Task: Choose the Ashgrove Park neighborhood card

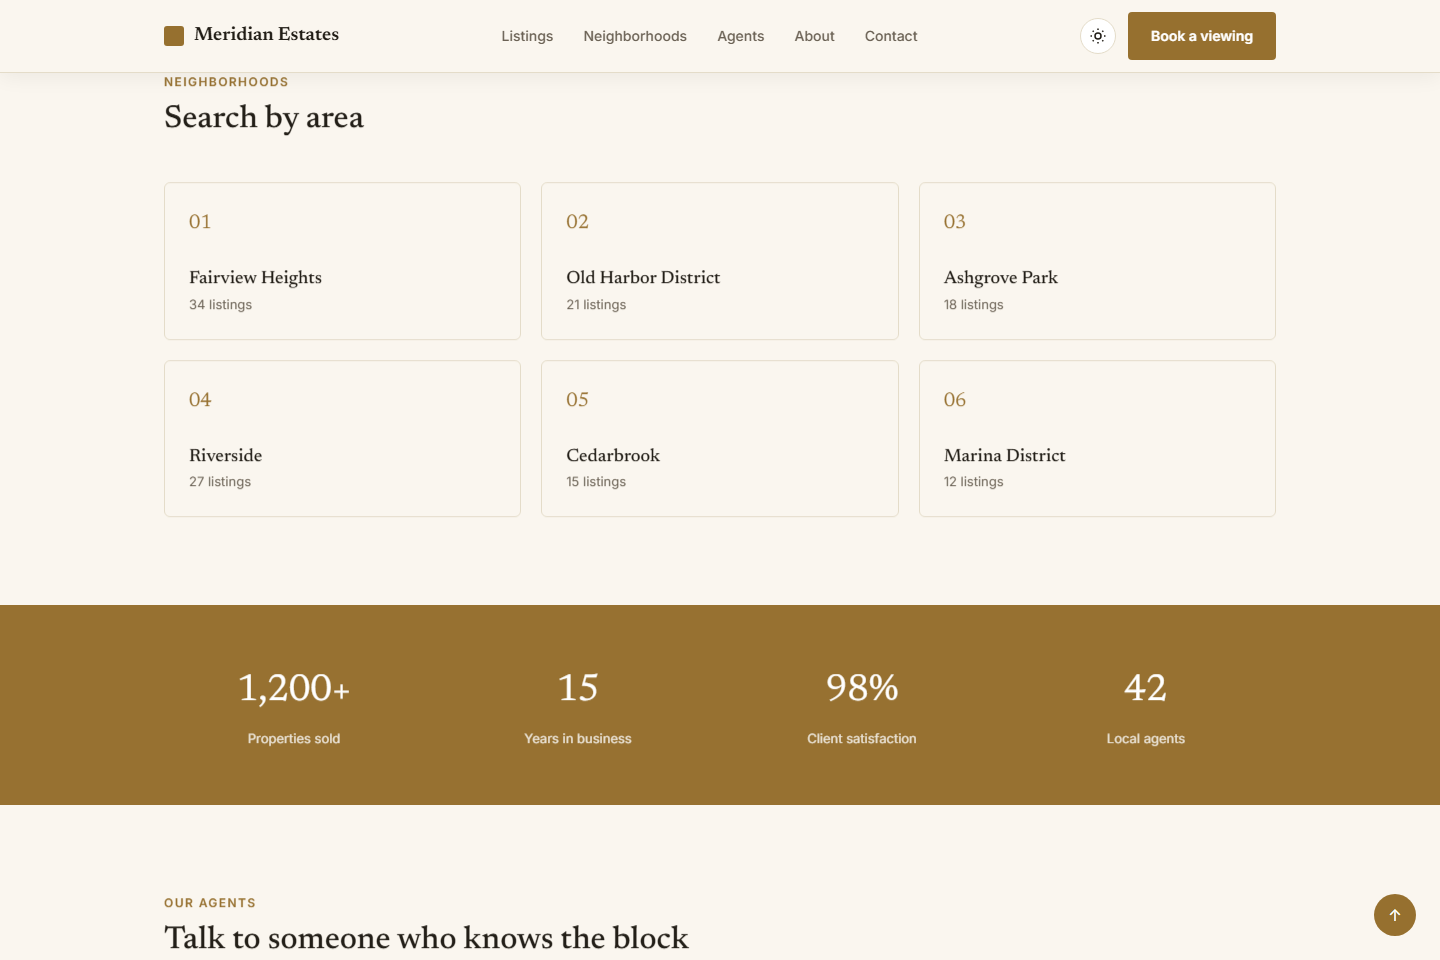Action: pyautogui.click(x=1097, y=261)
